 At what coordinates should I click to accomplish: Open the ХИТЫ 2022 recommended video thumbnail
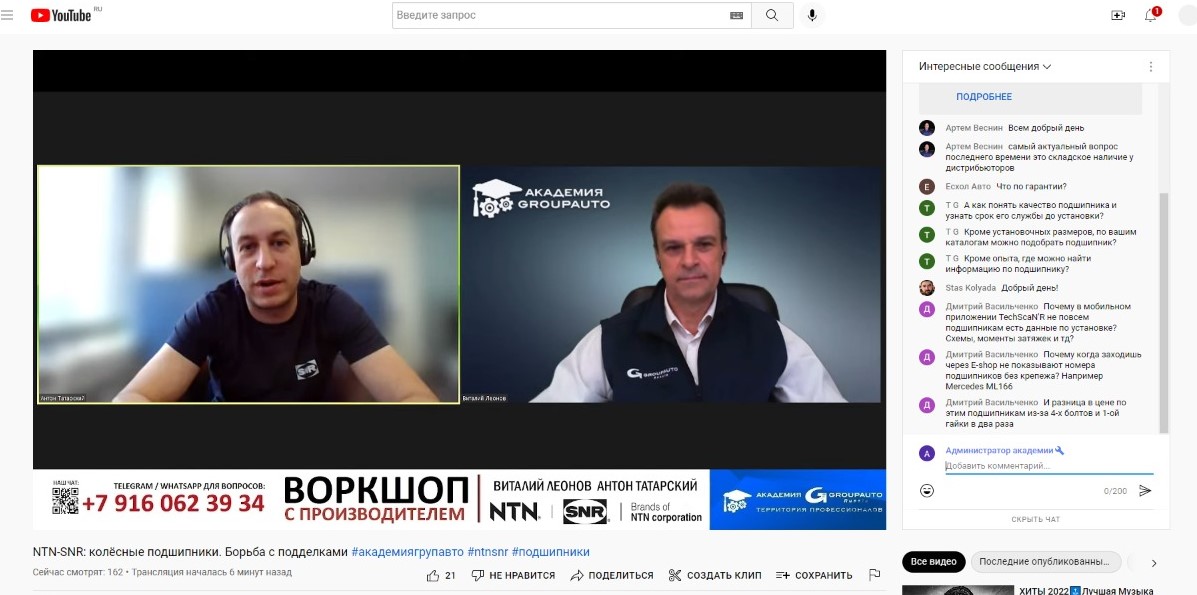957,590
